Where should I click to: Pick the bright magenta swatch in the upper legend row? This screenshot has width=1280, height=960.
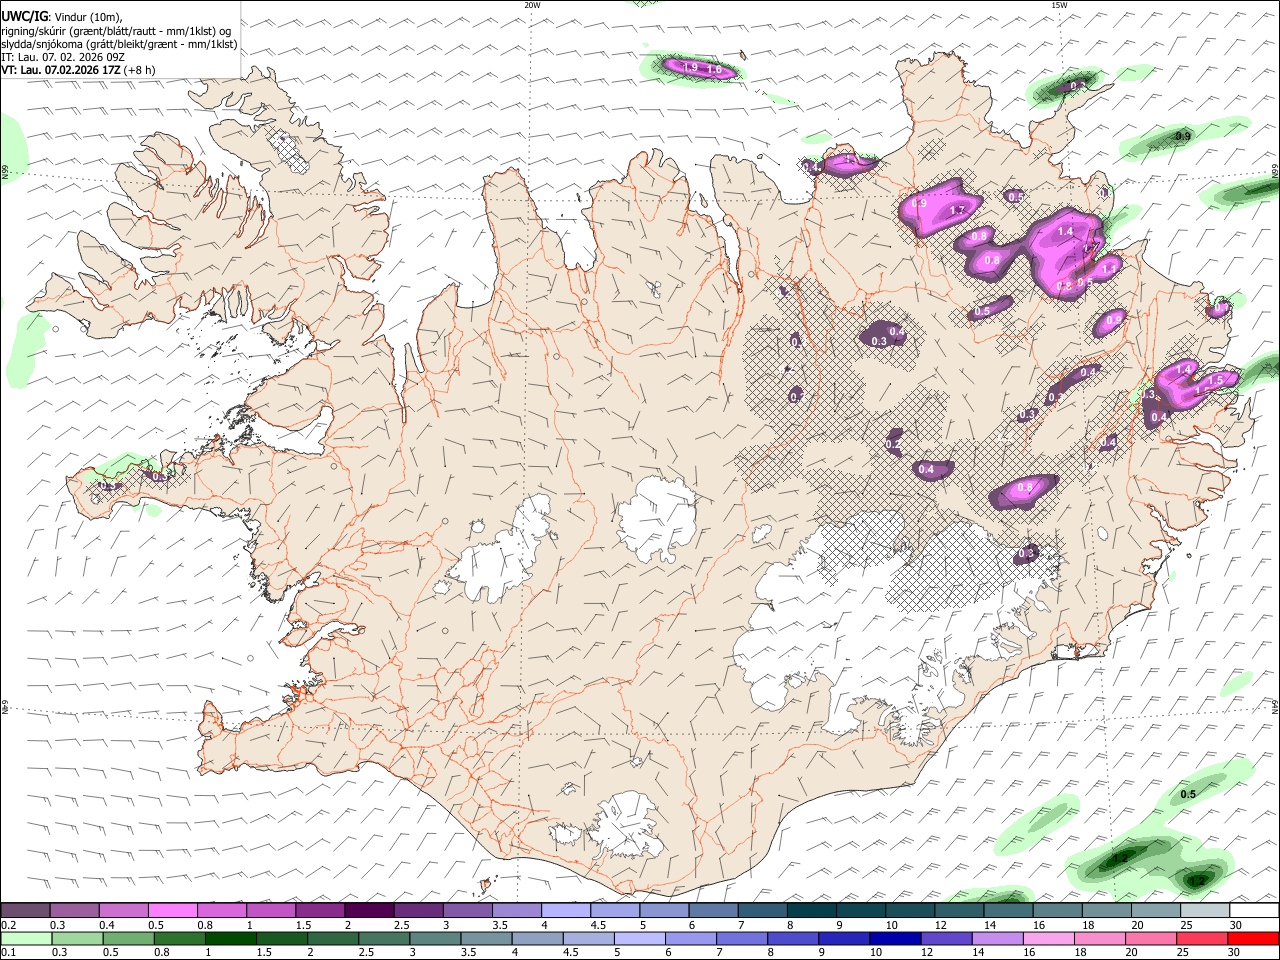[173, 911]
